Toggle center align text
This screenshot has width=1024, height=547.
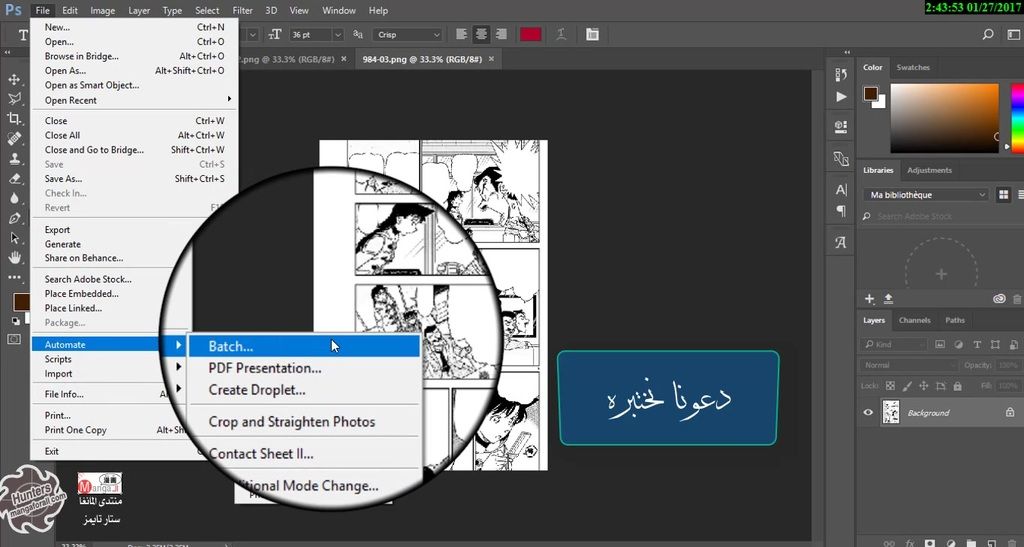[x=481, y=35]
